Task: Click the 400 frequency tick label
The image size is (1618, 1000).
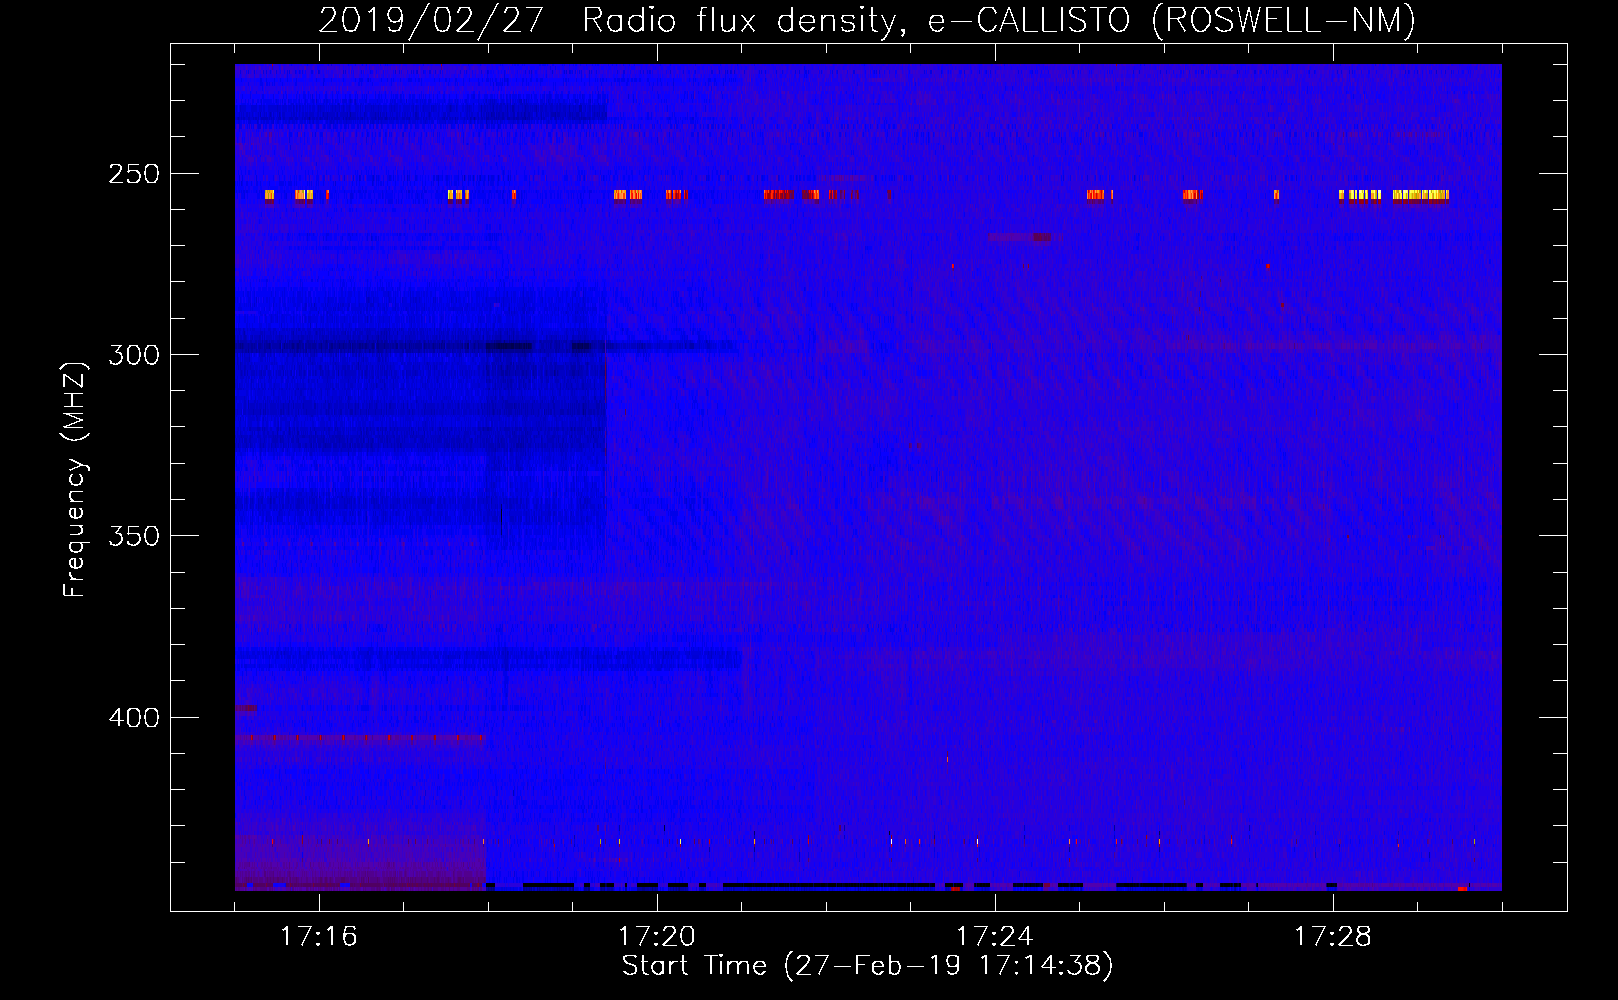Action: pos(134,718)
